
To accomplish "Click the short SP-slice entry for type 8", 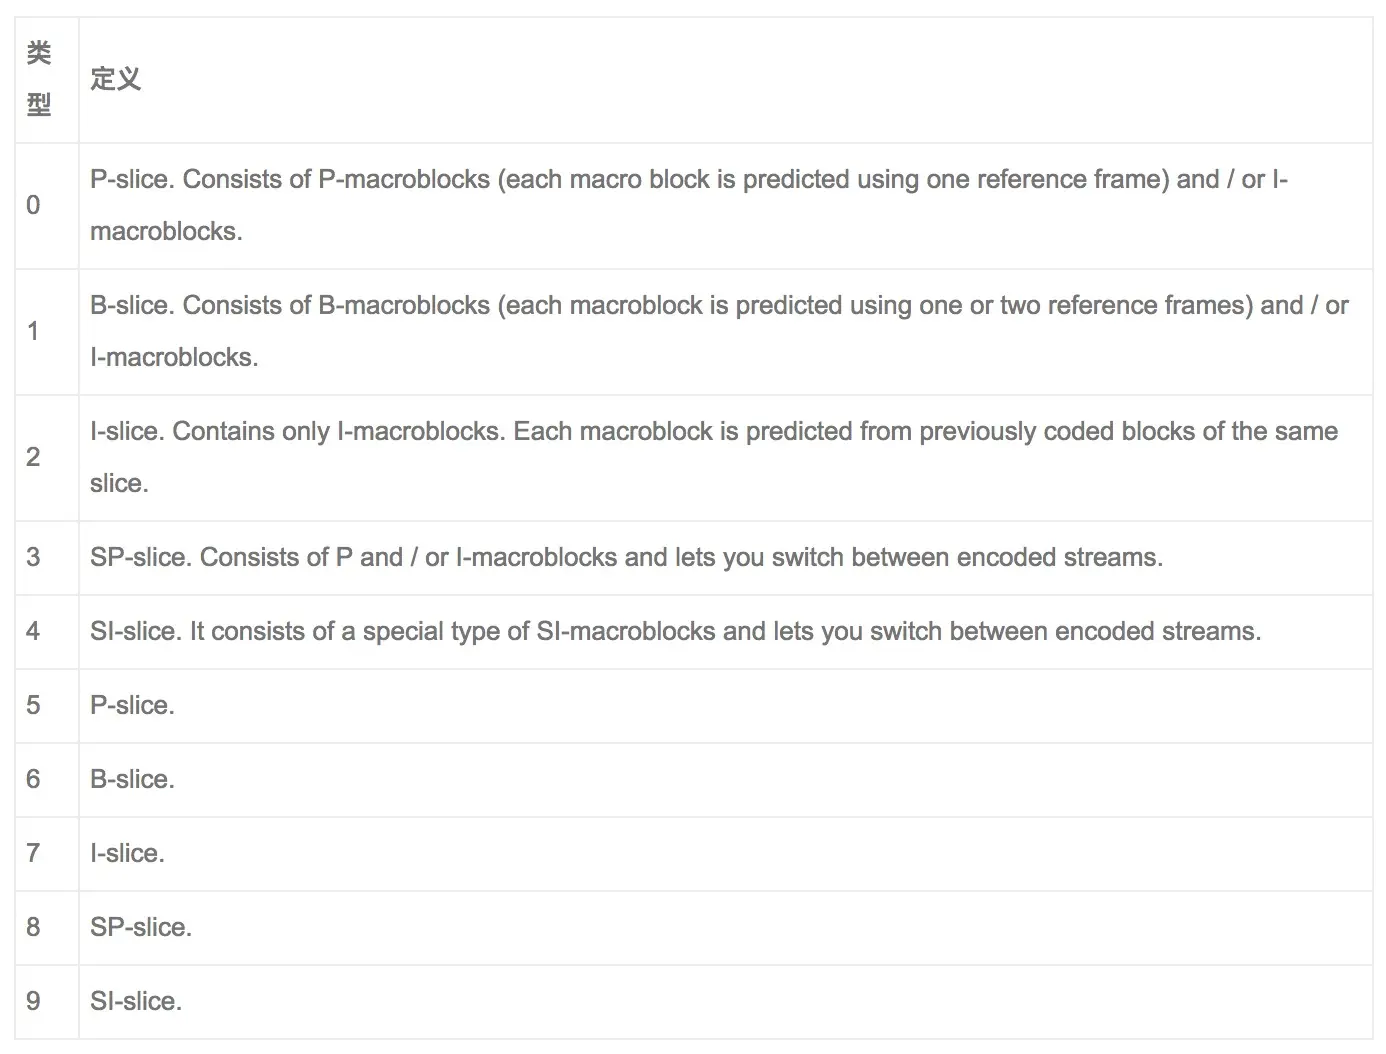I will click(x=141, y=927).
